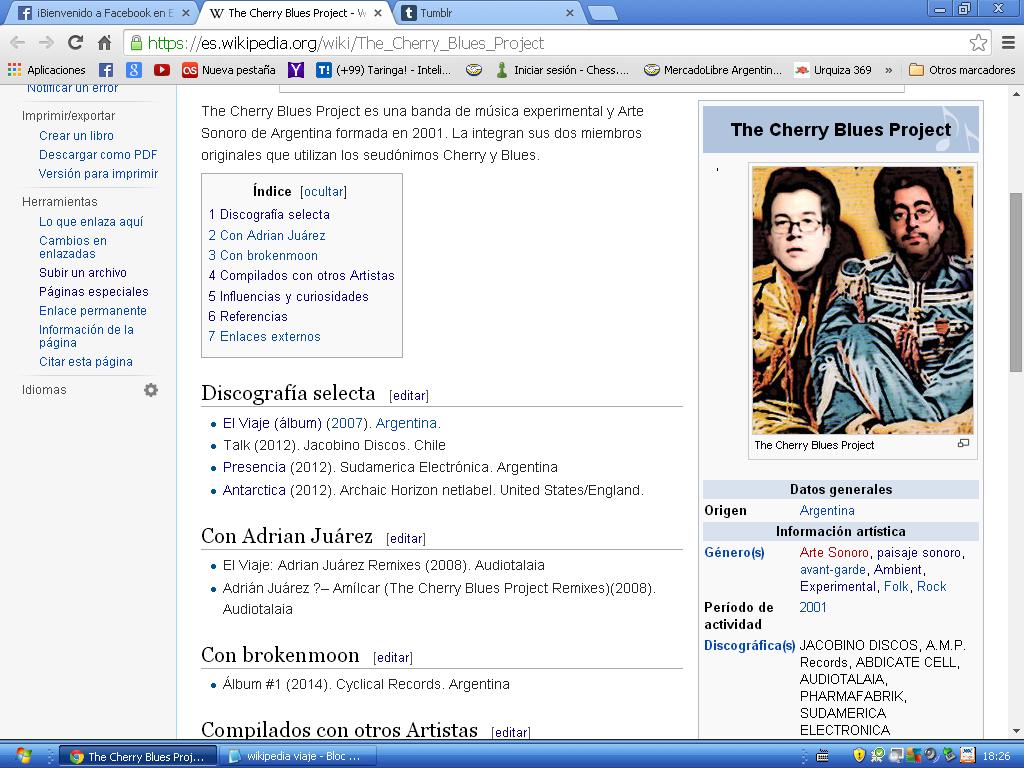Open the Antarctica album link

[254, 490]
